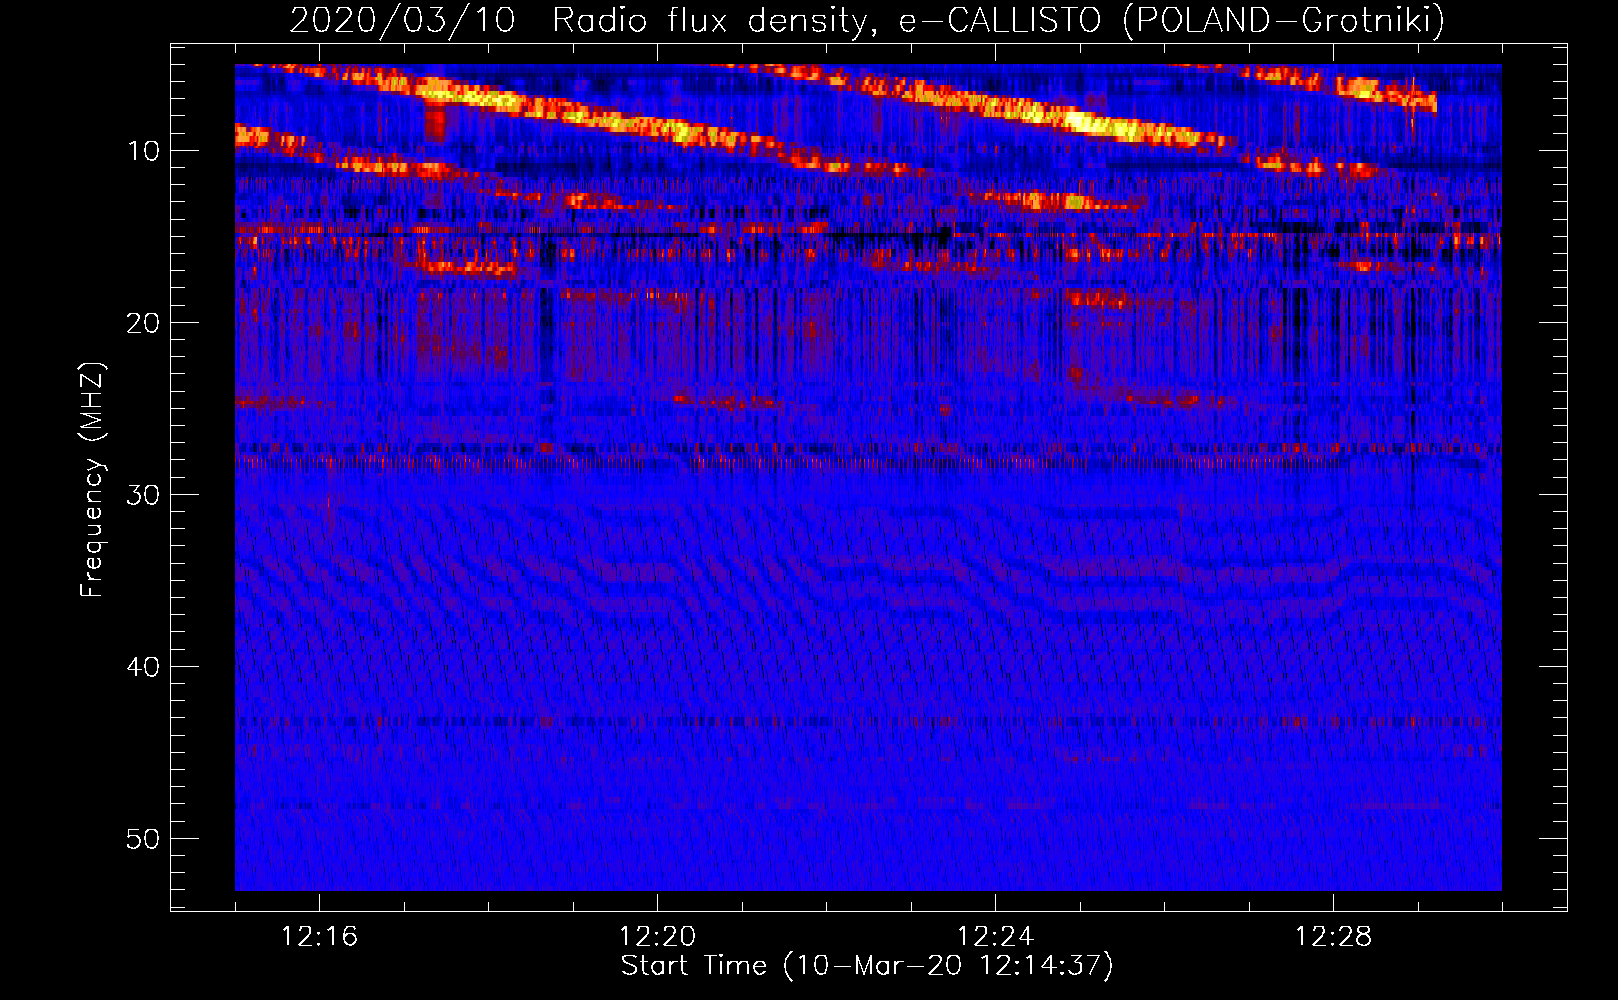Click the 40 MHz frequency tick label

coord(144,667)
